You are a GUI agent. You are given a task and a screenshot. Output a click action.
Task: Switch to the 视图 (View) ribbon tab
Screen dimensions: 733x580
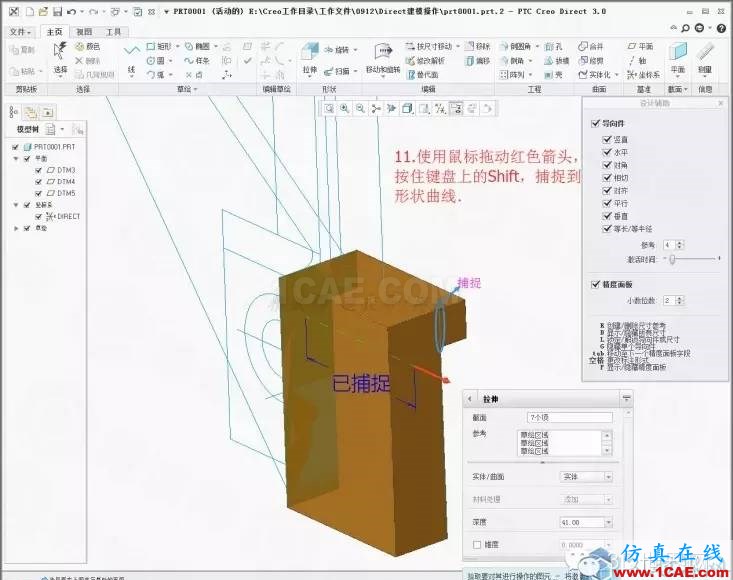(84, 32)
